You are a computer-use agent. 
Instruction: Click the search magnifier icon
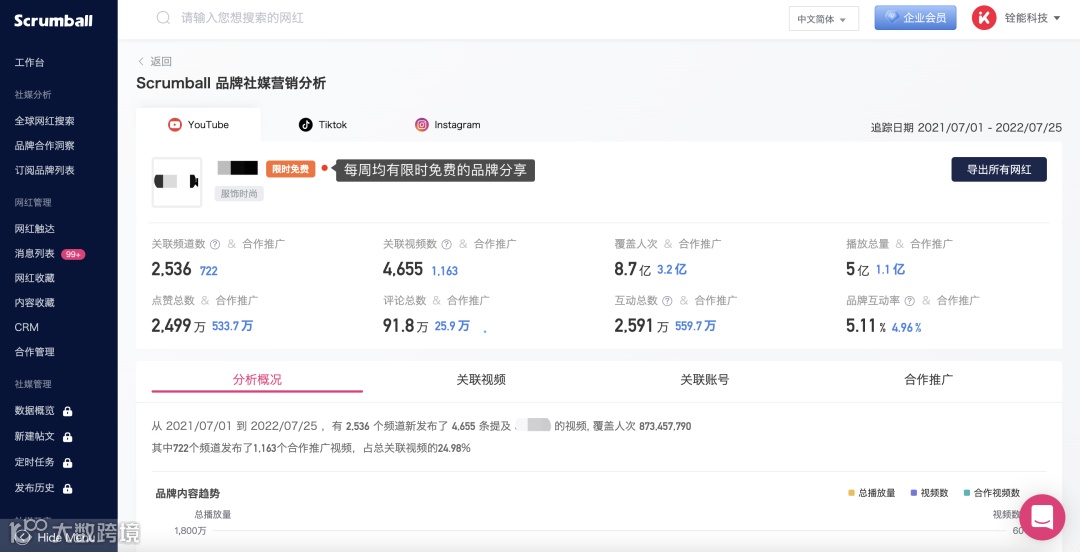pos(163,18)
